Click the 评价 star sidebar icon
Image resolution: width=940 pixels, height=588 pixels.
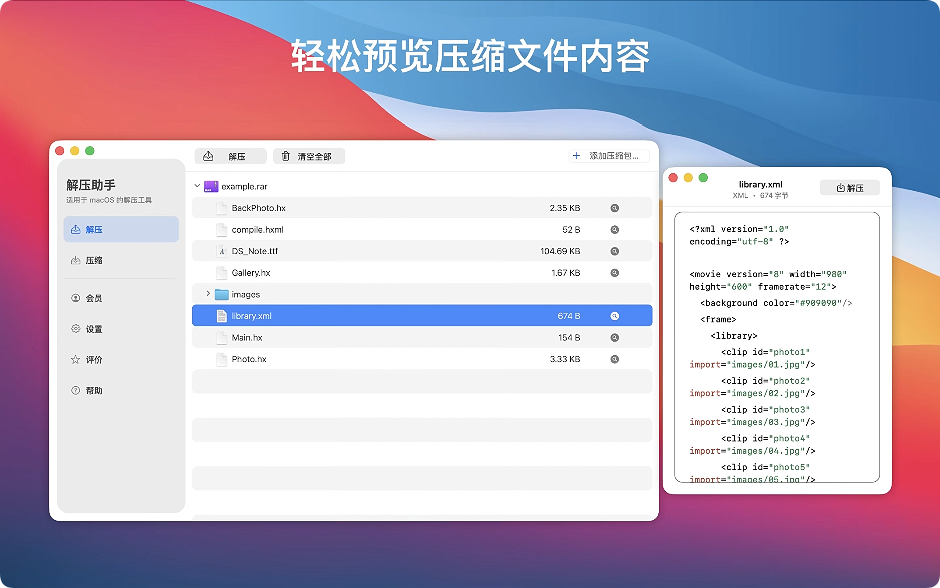(x=76, y=360)
